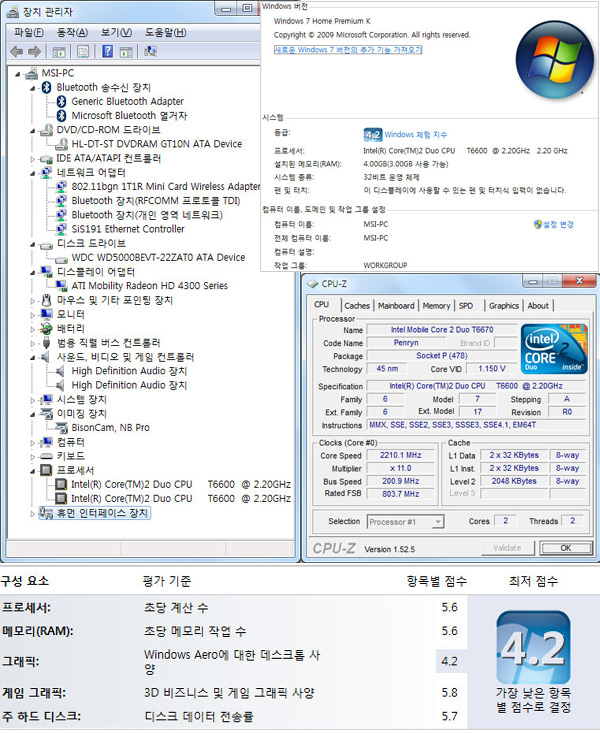Select the first High Definition Audio 장치 row

pos(129,371)
